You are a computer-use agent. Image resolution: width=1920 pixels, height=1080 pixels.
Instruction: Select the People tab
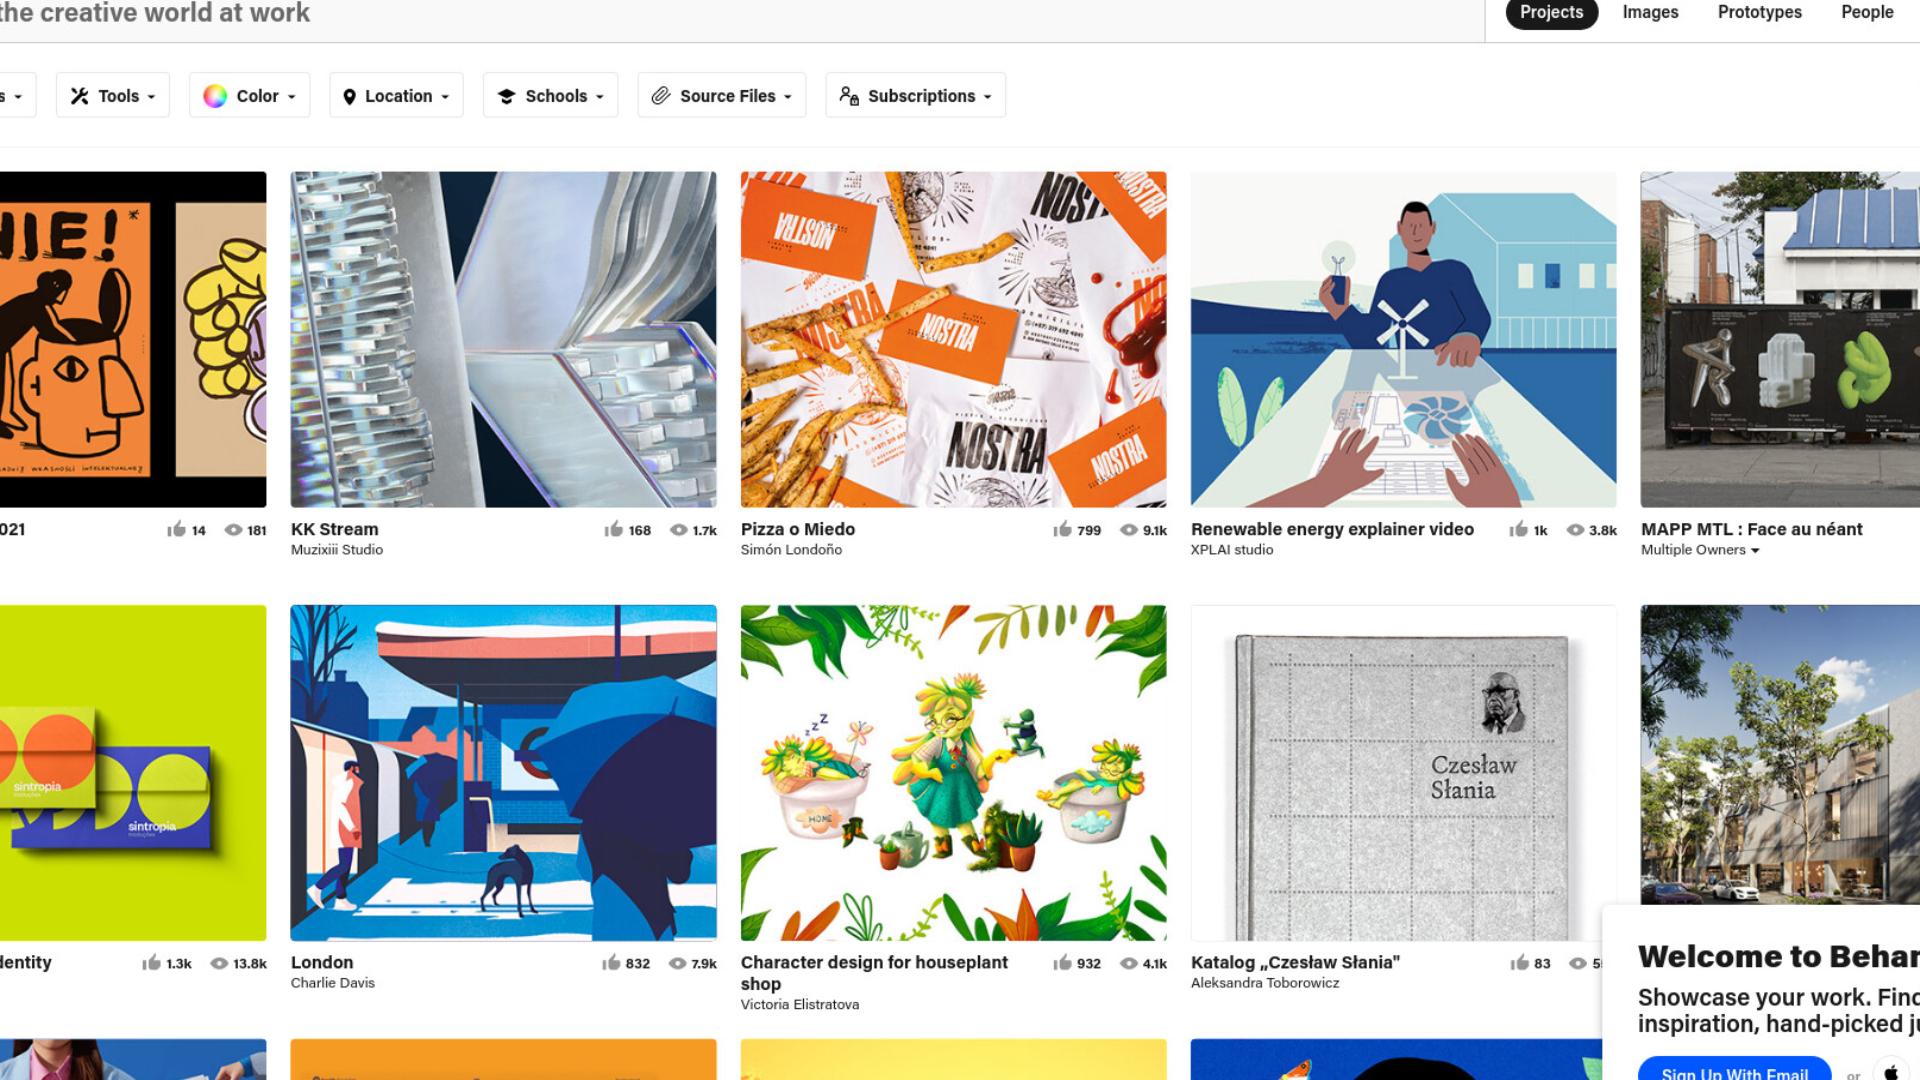[1867, 12]
